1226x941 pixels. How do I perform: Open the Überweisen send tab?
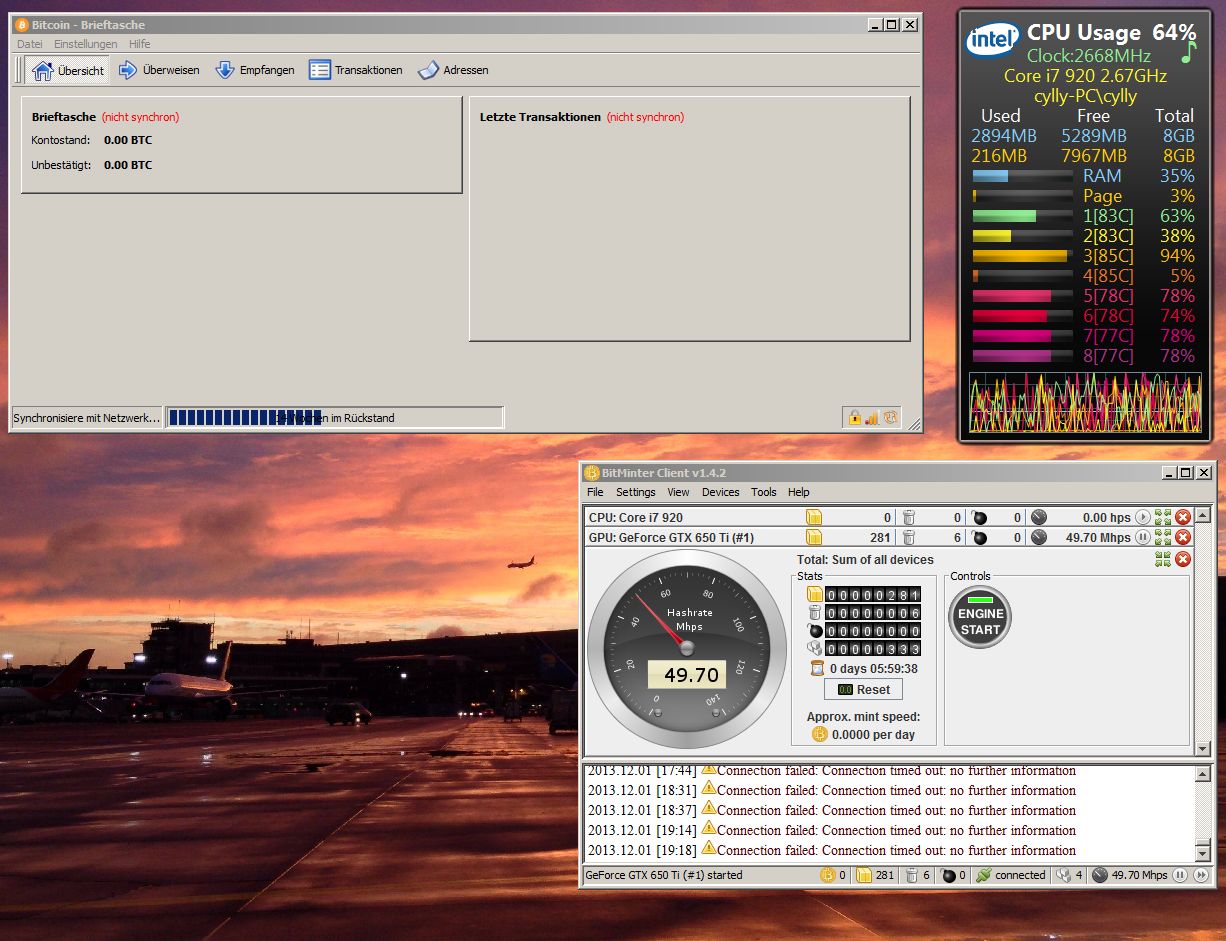[x=159, y=71]
